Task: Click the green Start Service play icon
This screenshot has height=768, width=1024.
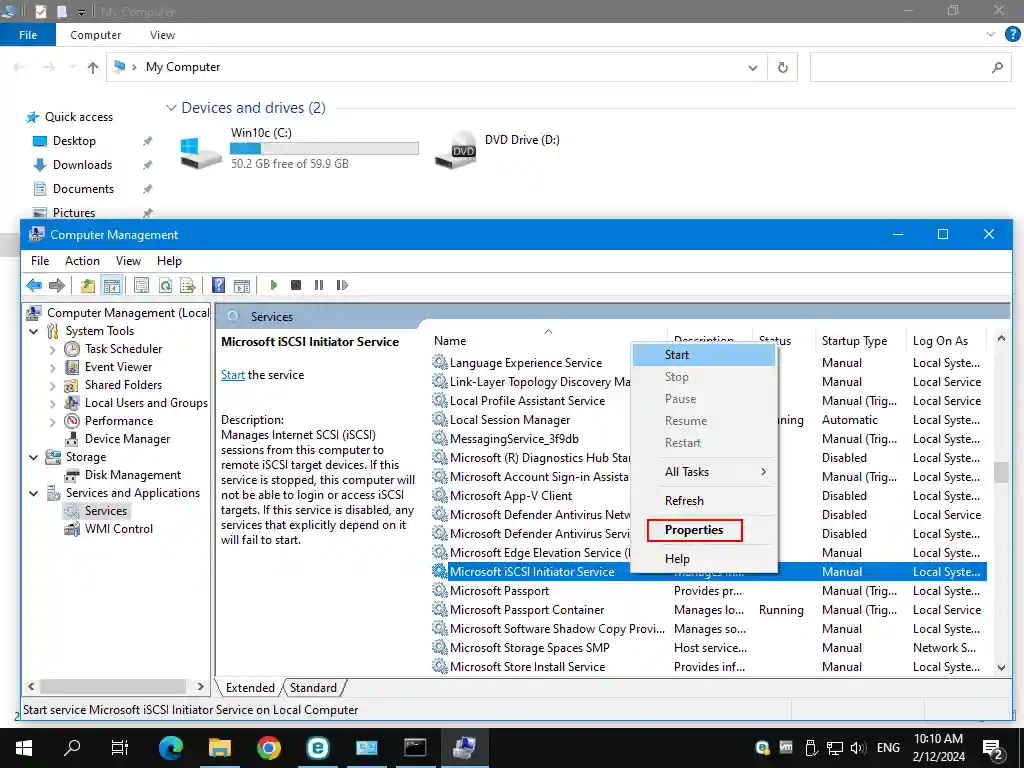Action: [x=274, y=285]
